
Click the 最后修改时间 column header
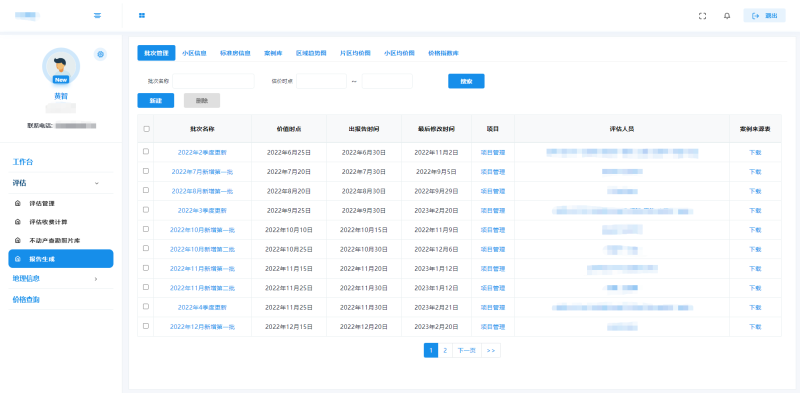[x=436, y=129]
